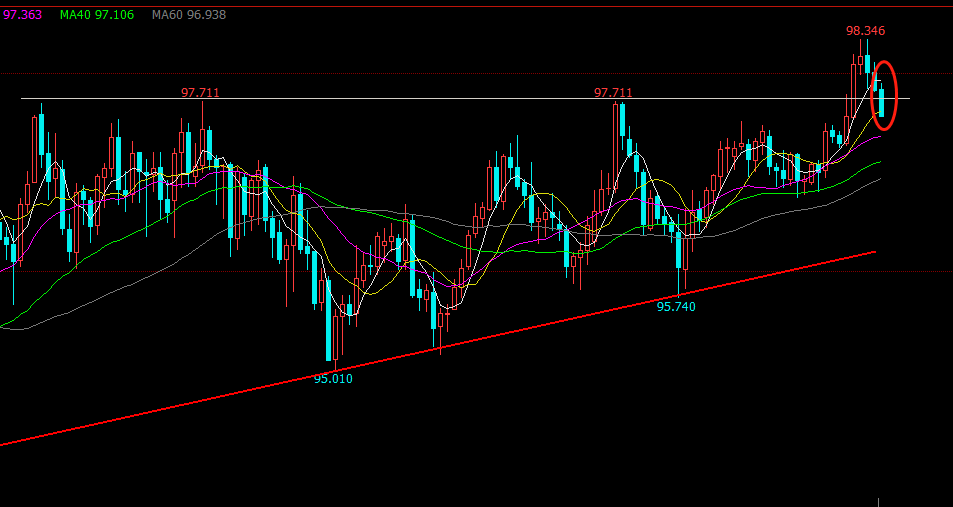Click the right end of the gray MA60 line

coord(879,179)
